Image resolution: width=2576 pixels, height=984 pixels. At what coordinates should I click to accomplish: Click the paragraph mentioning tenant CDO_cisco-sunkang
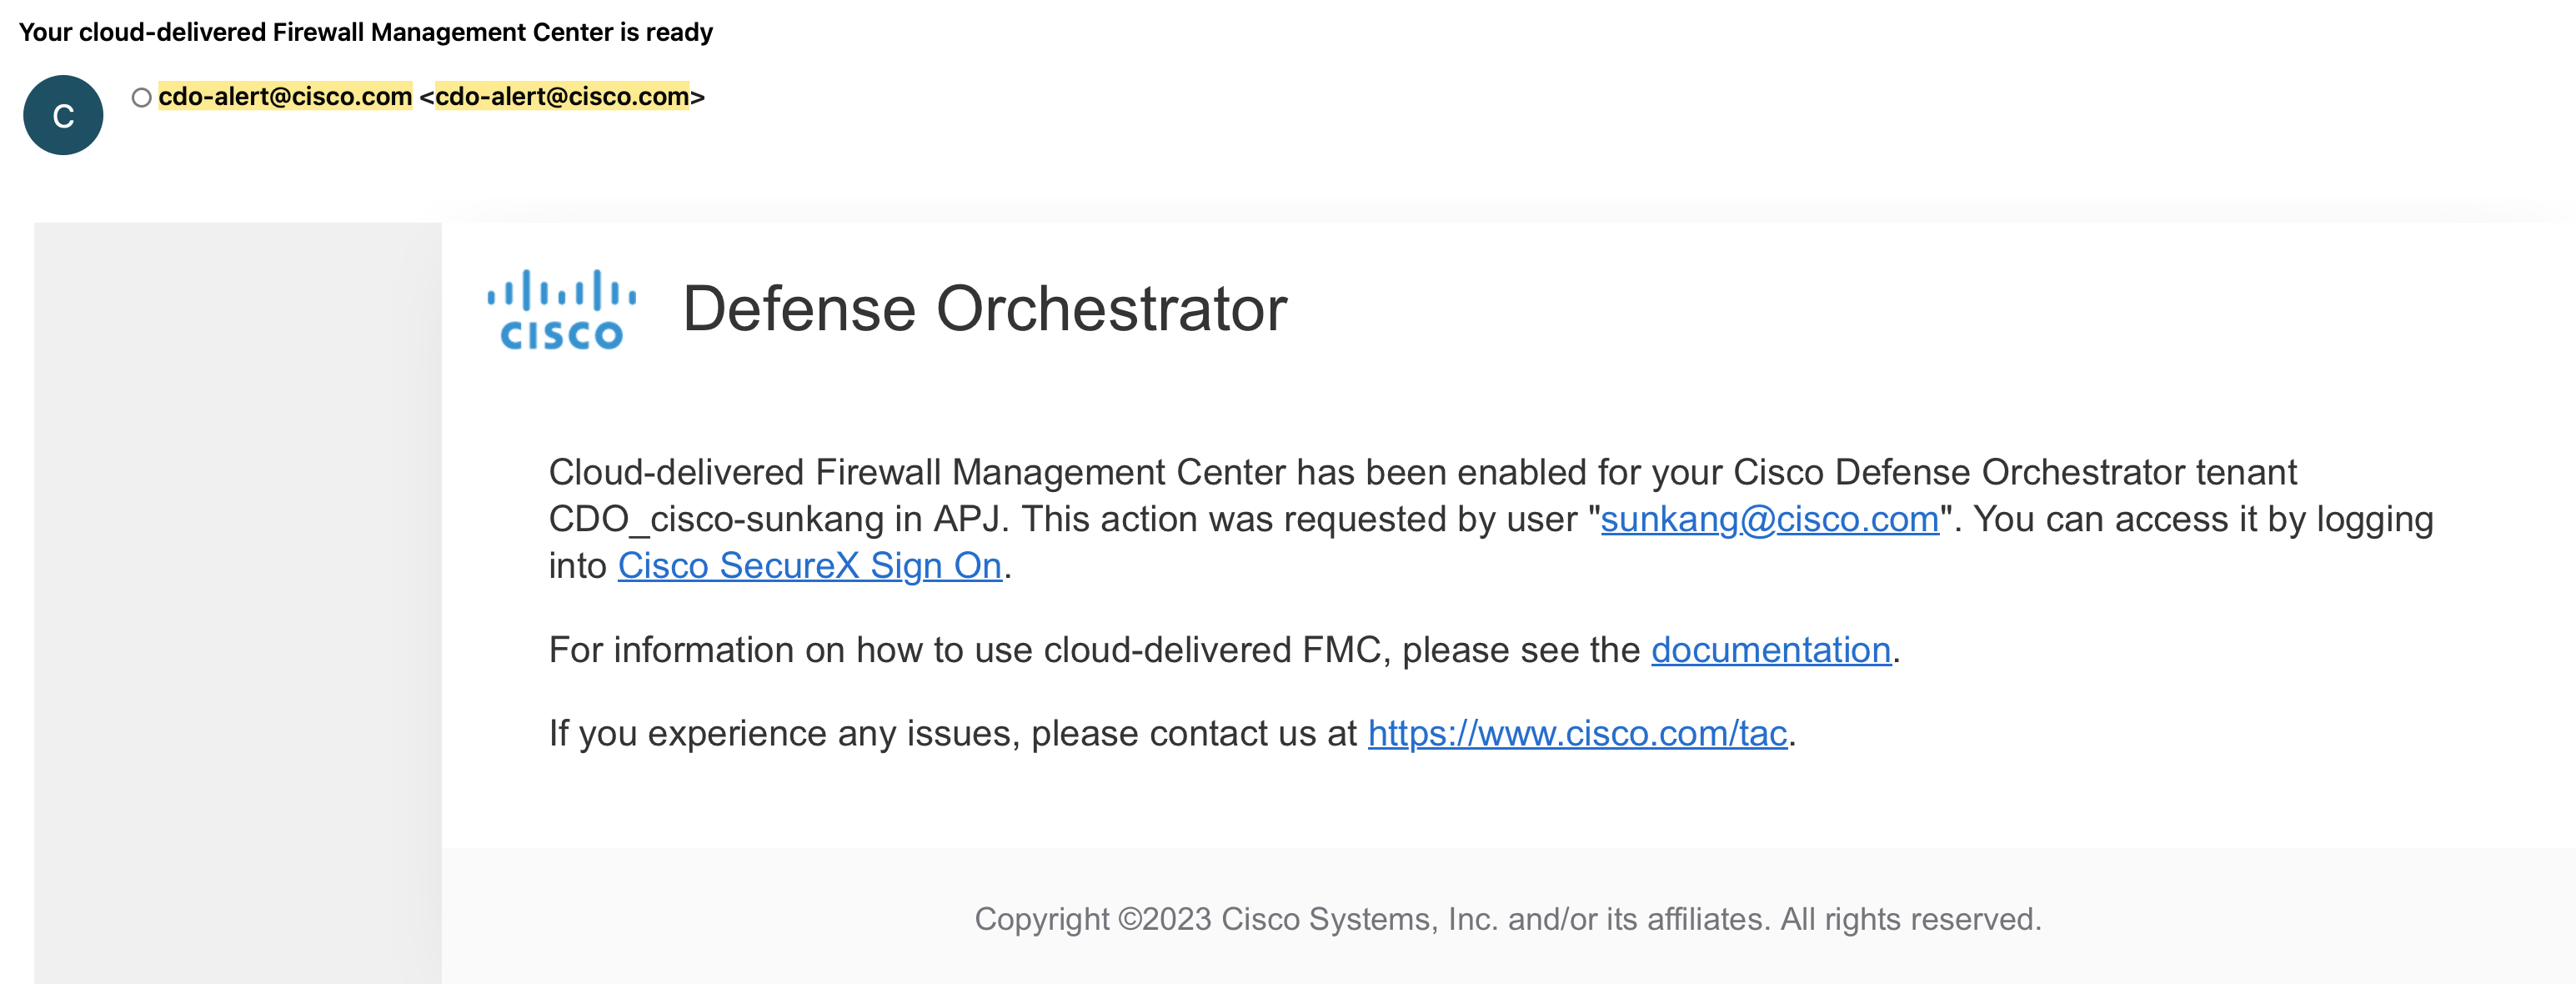[1491, 519]
